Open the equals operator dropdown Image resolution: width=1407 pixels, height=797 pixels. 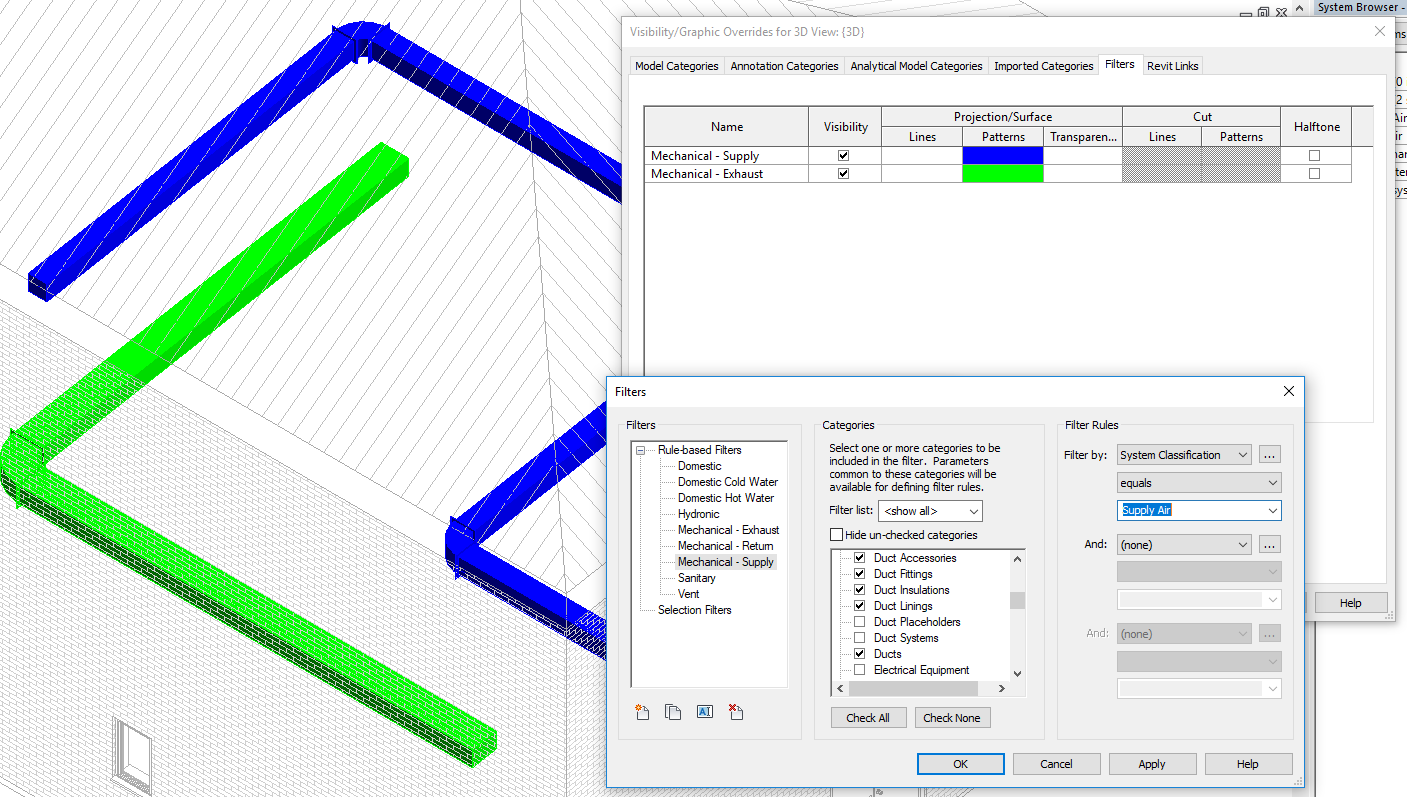tap(1198, 482)
